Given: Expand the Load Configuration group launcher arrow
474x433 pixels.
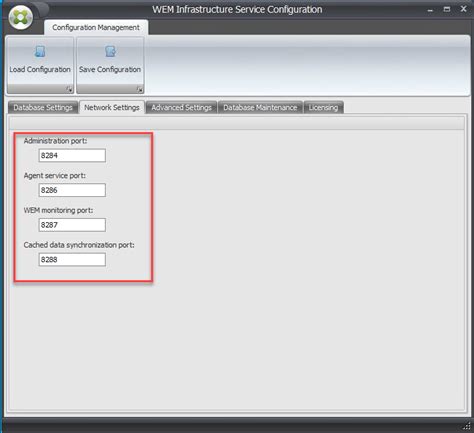Looking at the screenshot, I should pos(69,89).
